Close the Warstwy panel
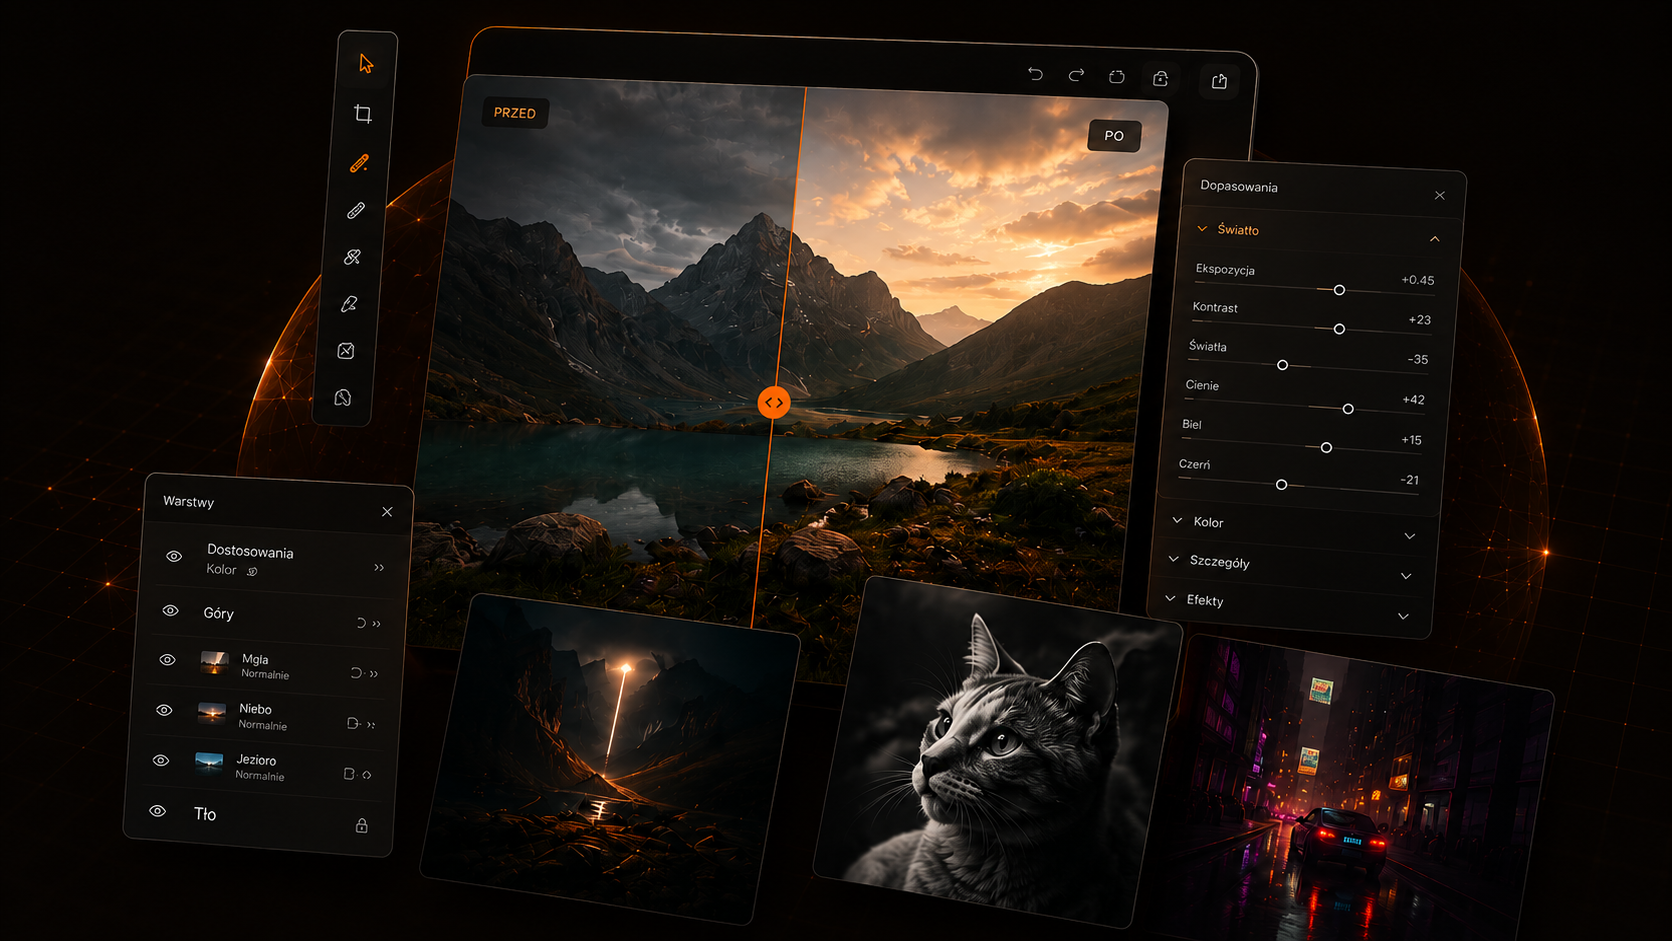1672x941 pixels. tap(387, 512)
